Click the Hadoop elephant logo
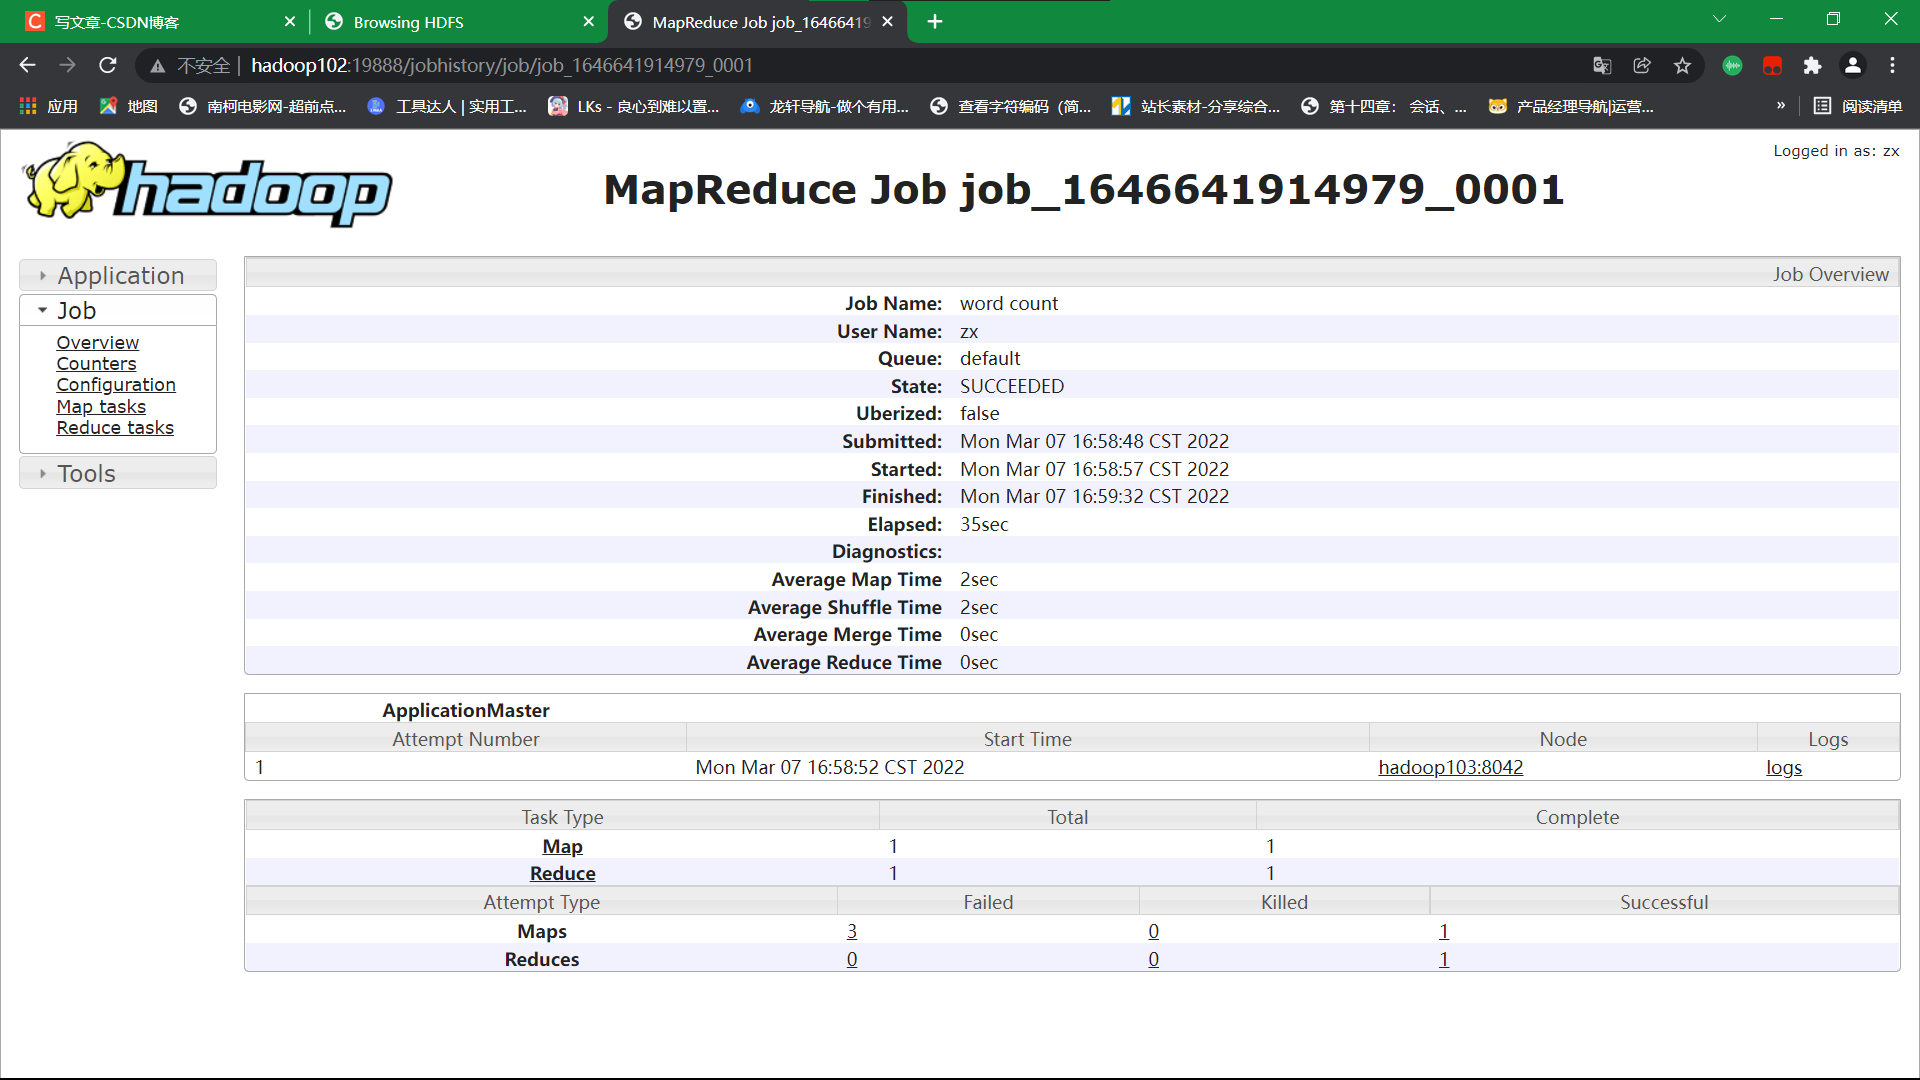Image resolution: width=1920 pixels, height=1080 pixels. (x=208, y=184)
